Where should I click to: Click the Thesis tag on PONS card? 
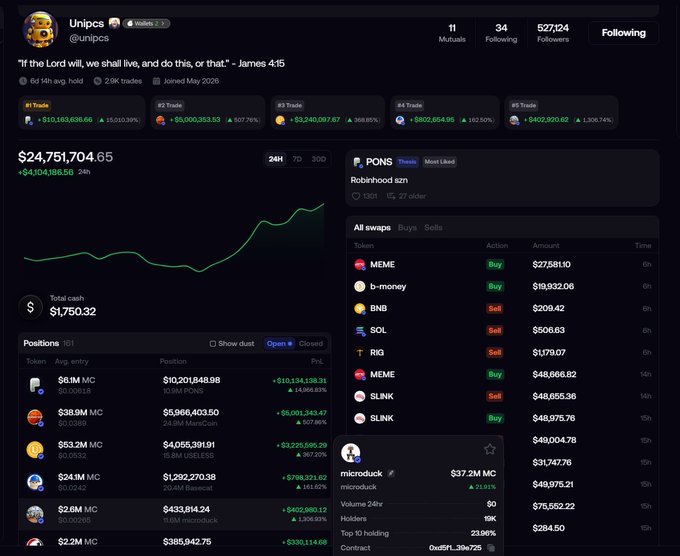coord(407,162)
